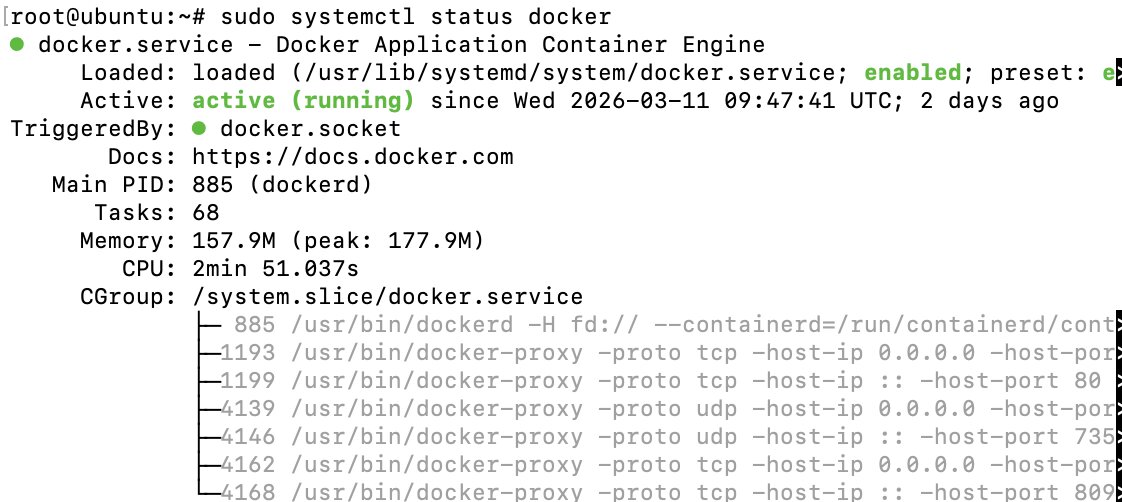This screenshot has height=502, width=1122.
Task: Click the "active (running)" status text
Action: (303, 101)
